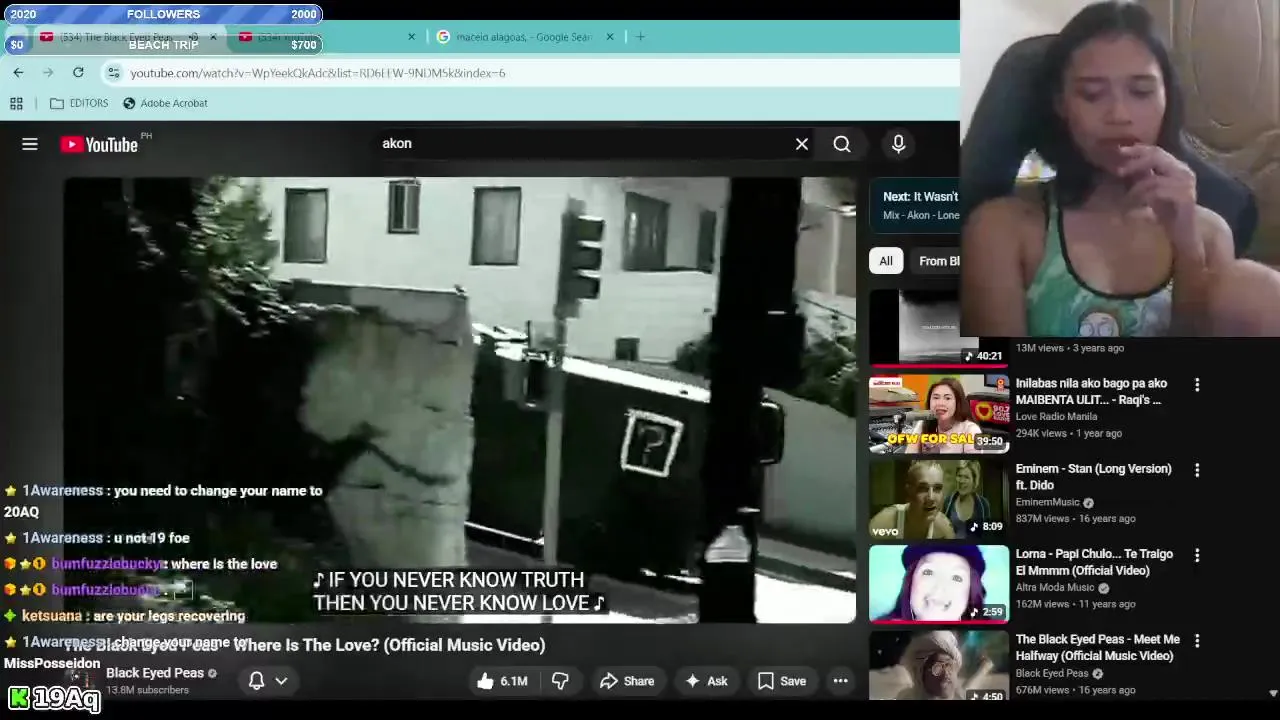Open a new browser tab
This screenshot has width=1280, height=720.
point(641,37)
